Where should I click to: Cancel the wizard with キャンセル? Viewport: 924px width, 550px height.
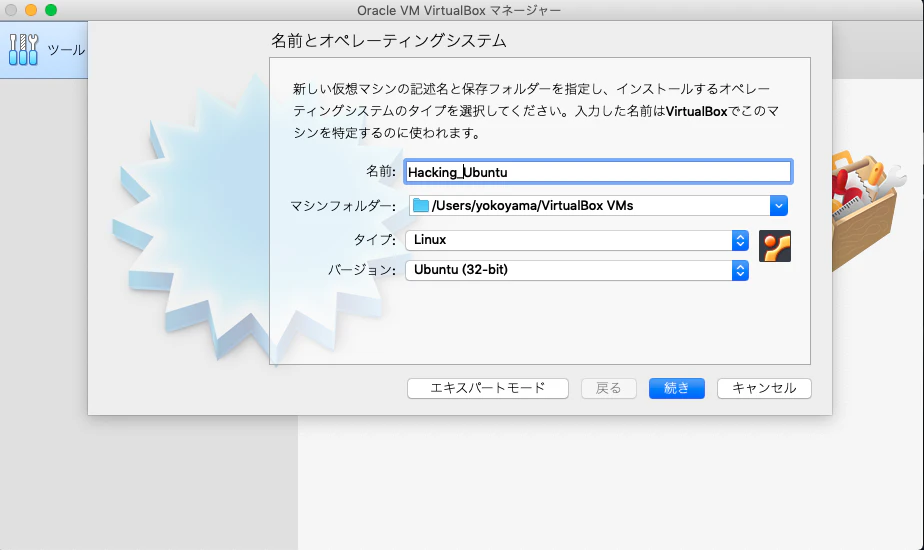click(764, 388)
